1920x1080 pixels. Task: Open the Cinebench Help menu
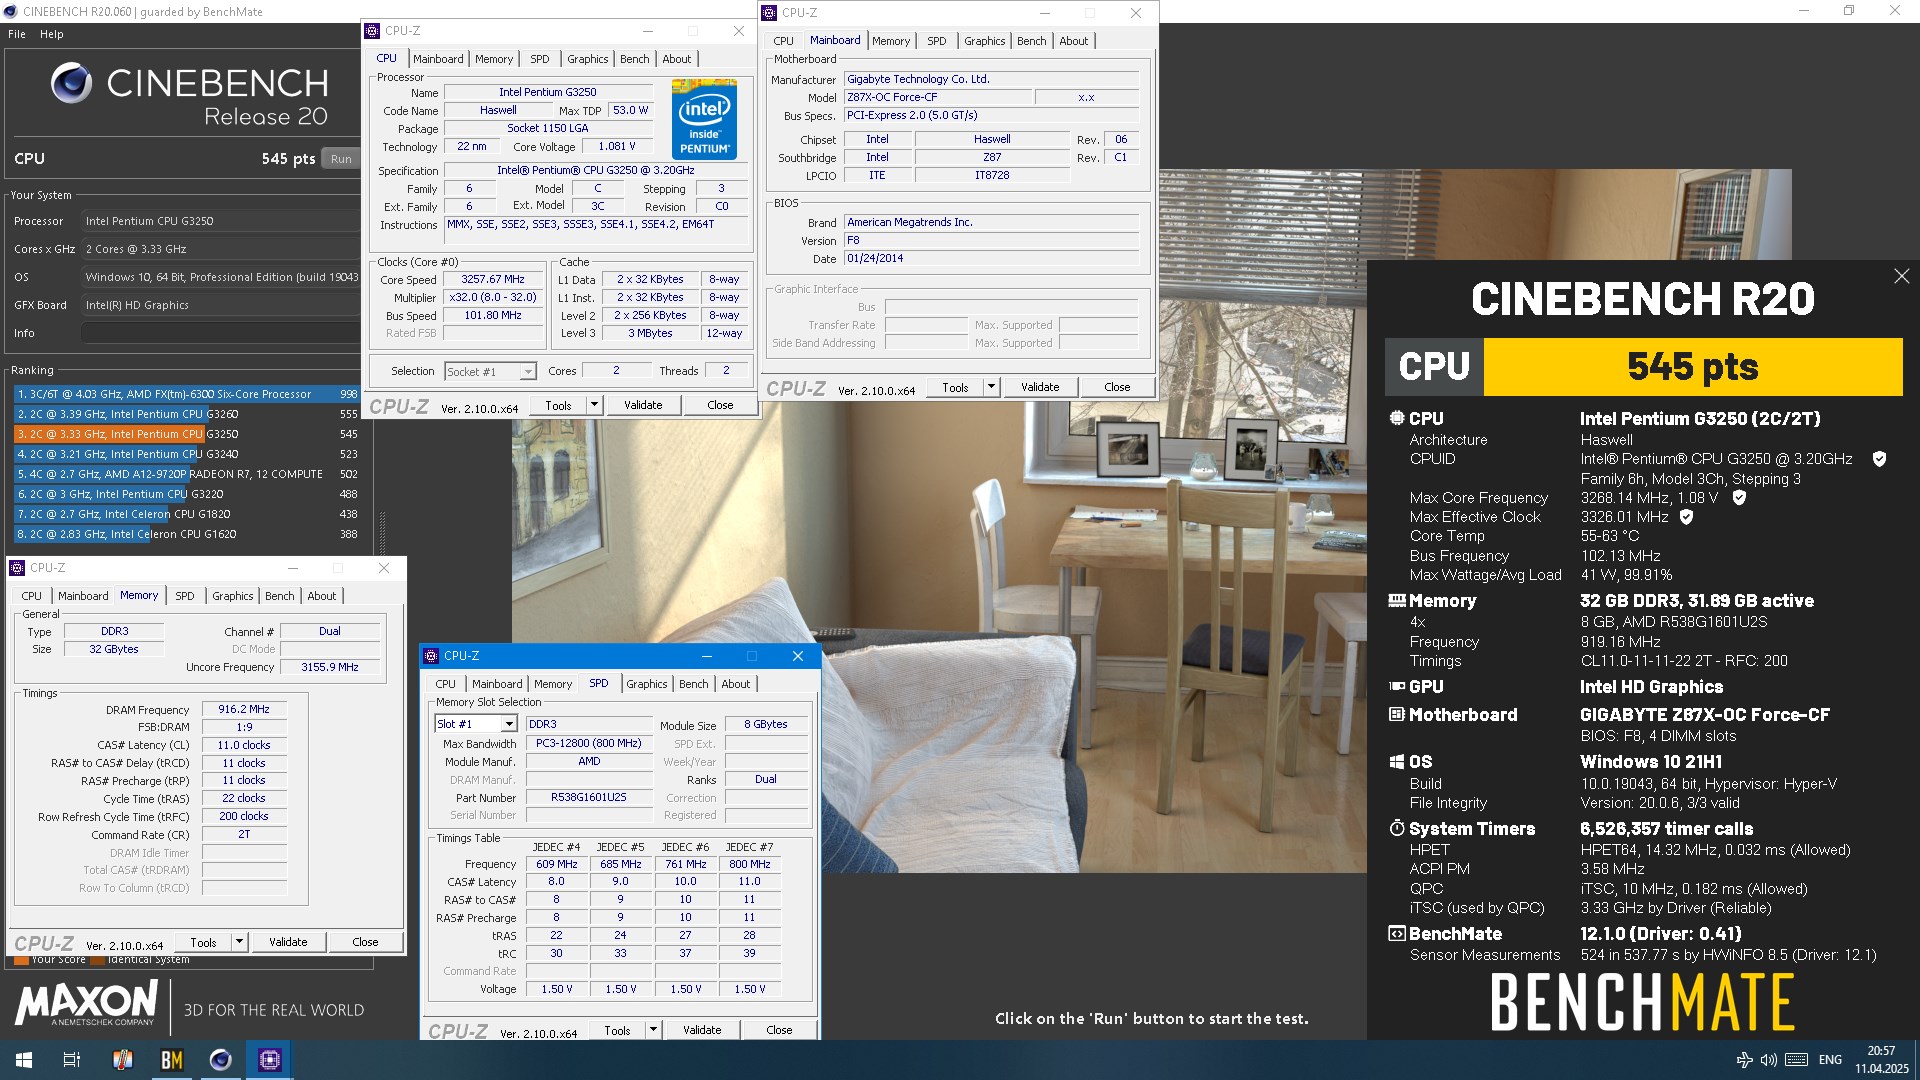pos(52,34)
